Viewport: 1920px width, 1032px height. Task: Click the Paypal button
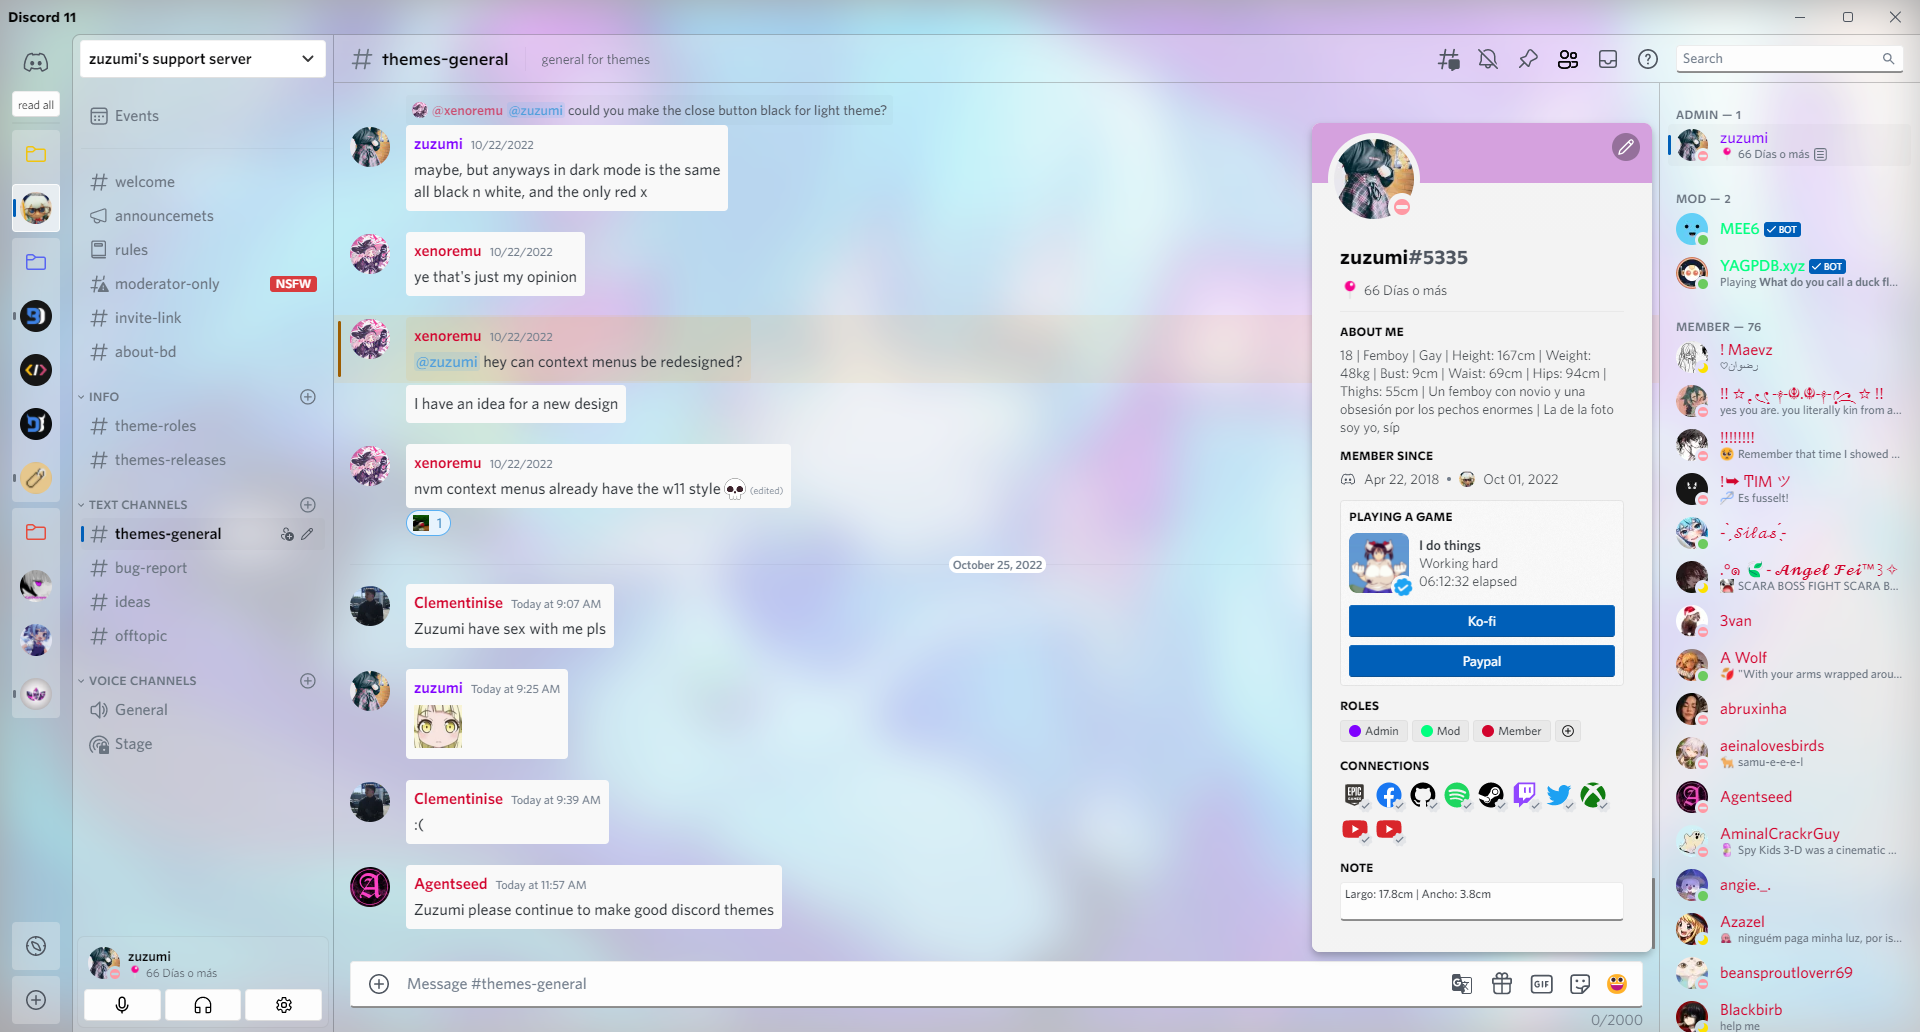[1481, 661]
